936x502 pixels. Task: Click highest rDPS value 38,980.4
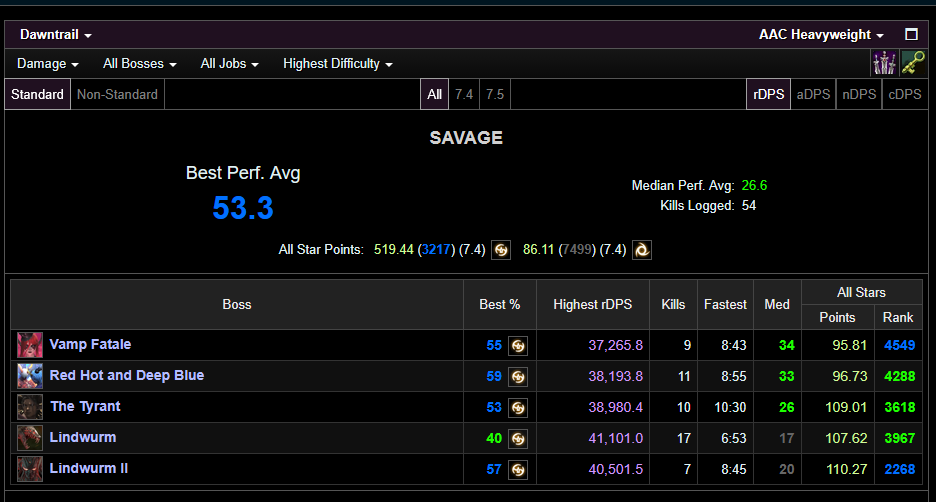point(615,408)
